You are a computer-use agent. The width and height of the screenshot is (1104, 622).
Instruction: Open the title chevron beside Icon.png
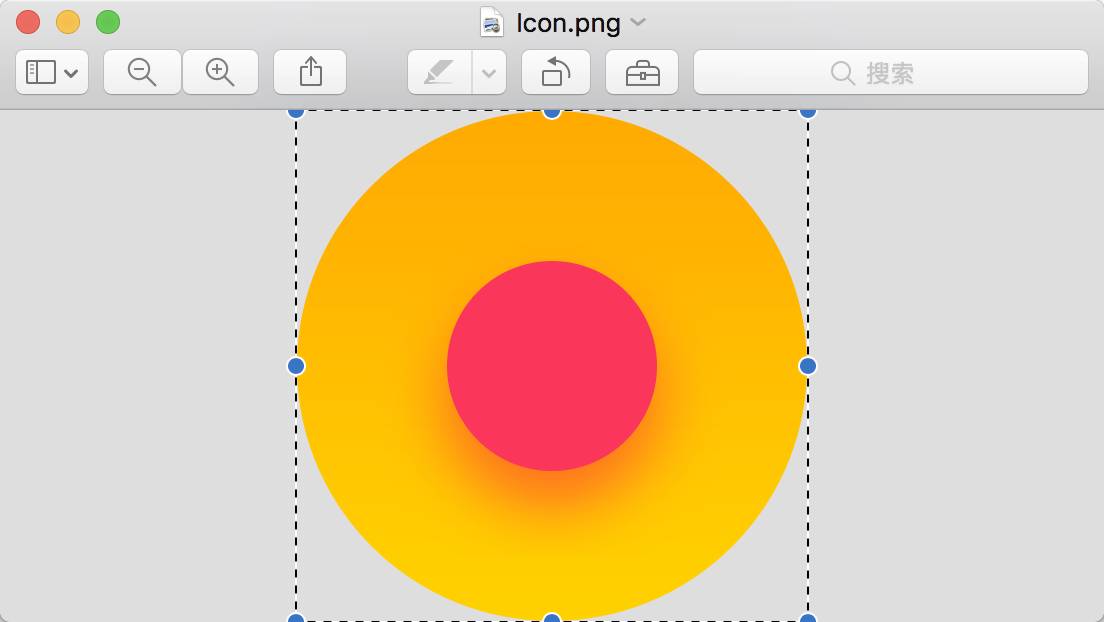(638, 22)
